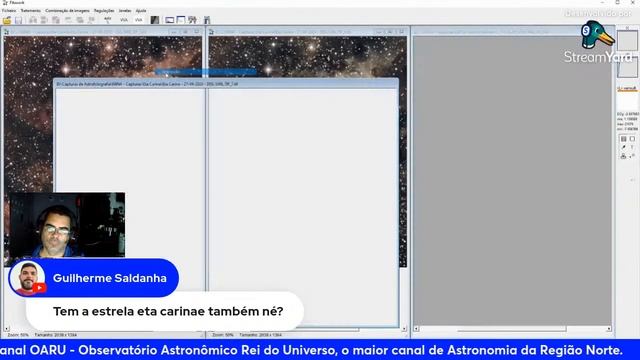Click horizontal scrollbar thumb of third gray window
The width and height of the screenshot is (640, 360).
(512, 329)
